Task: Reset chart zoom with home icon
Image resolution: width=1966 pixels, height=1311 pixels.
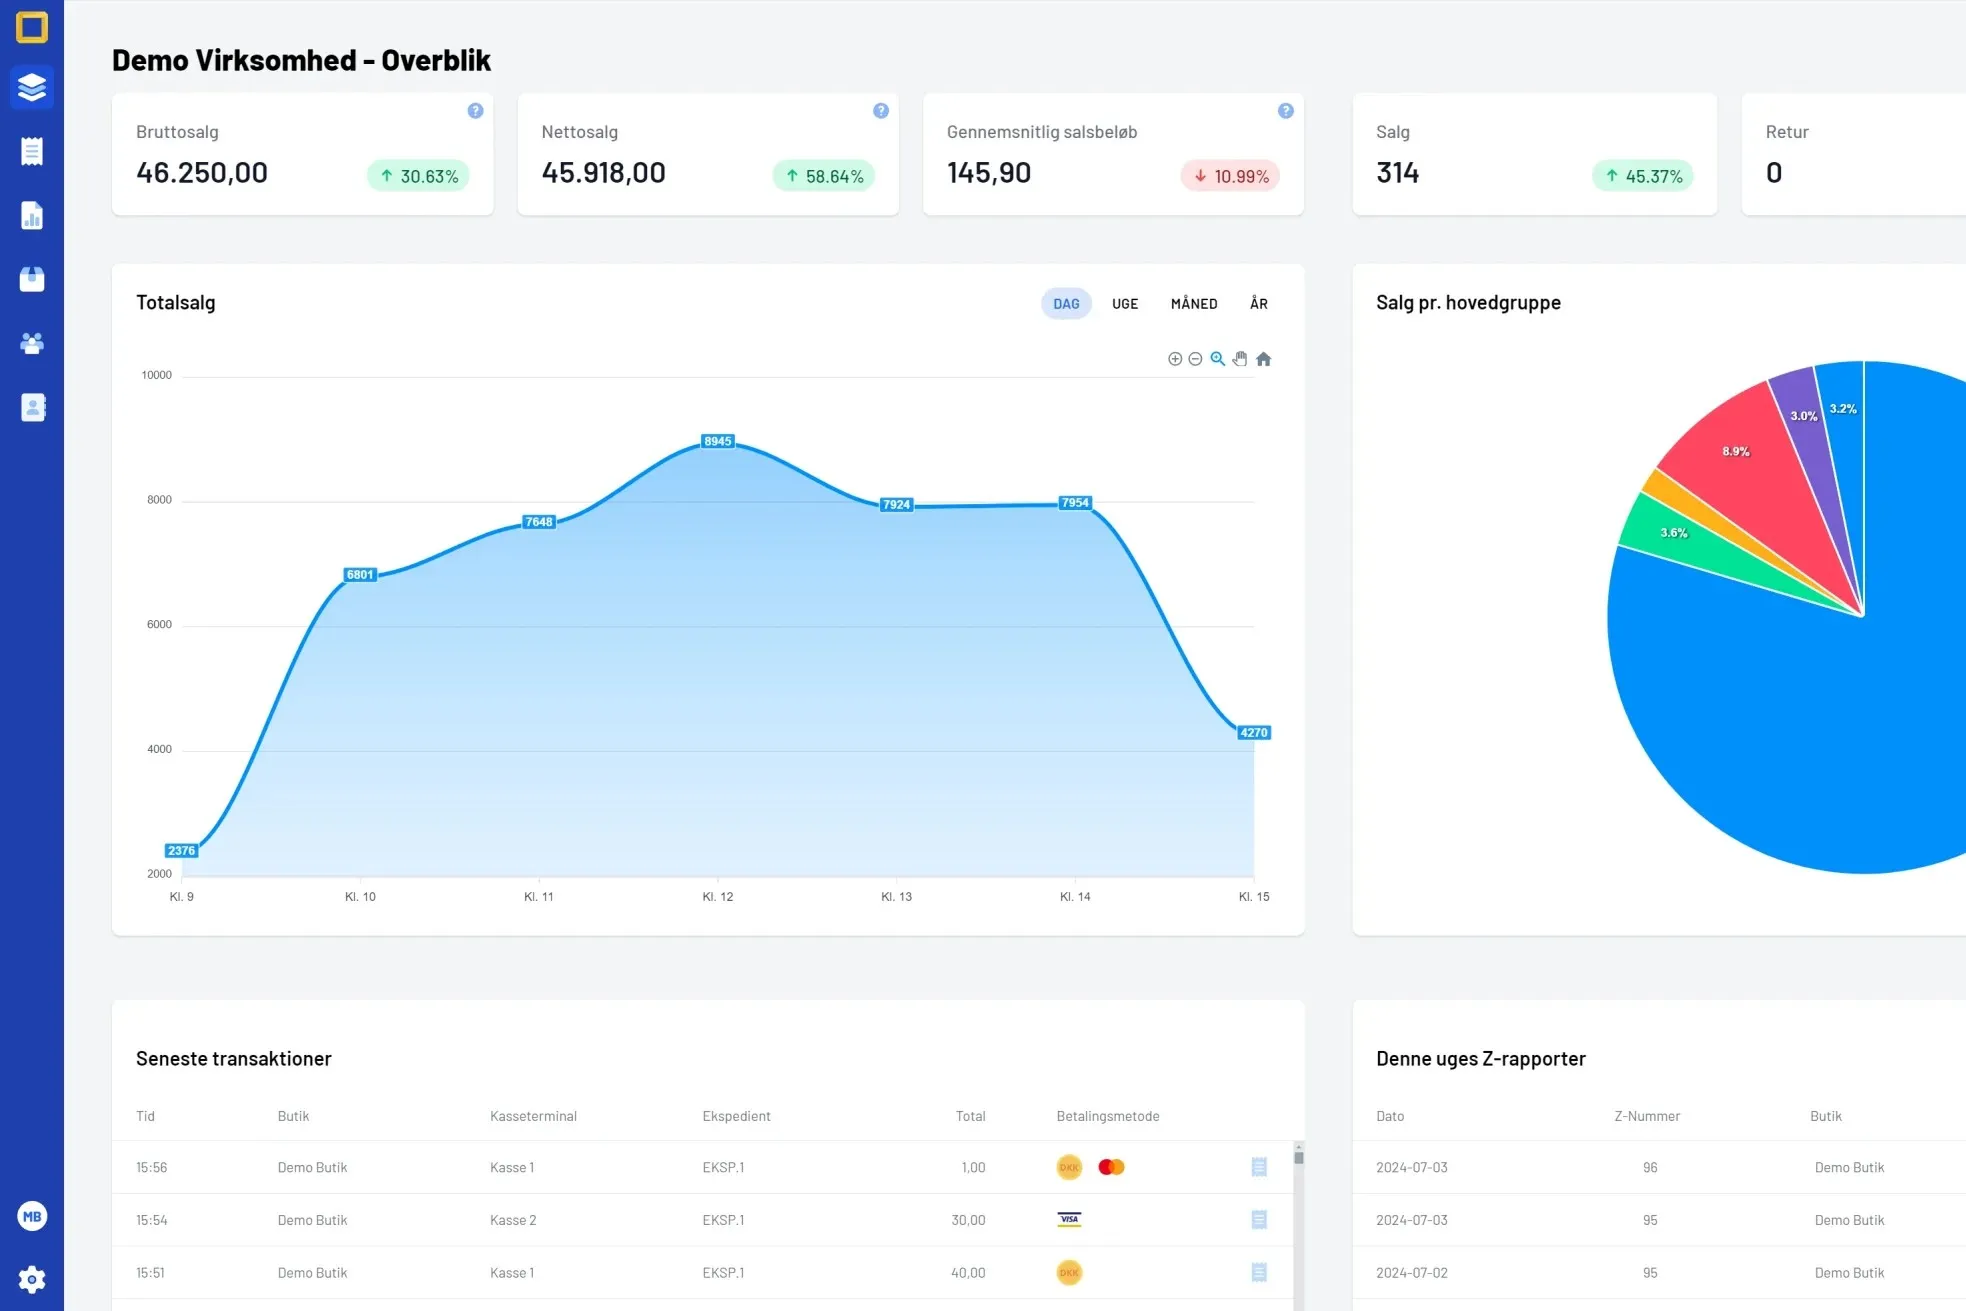Action: pos(1264,359)
